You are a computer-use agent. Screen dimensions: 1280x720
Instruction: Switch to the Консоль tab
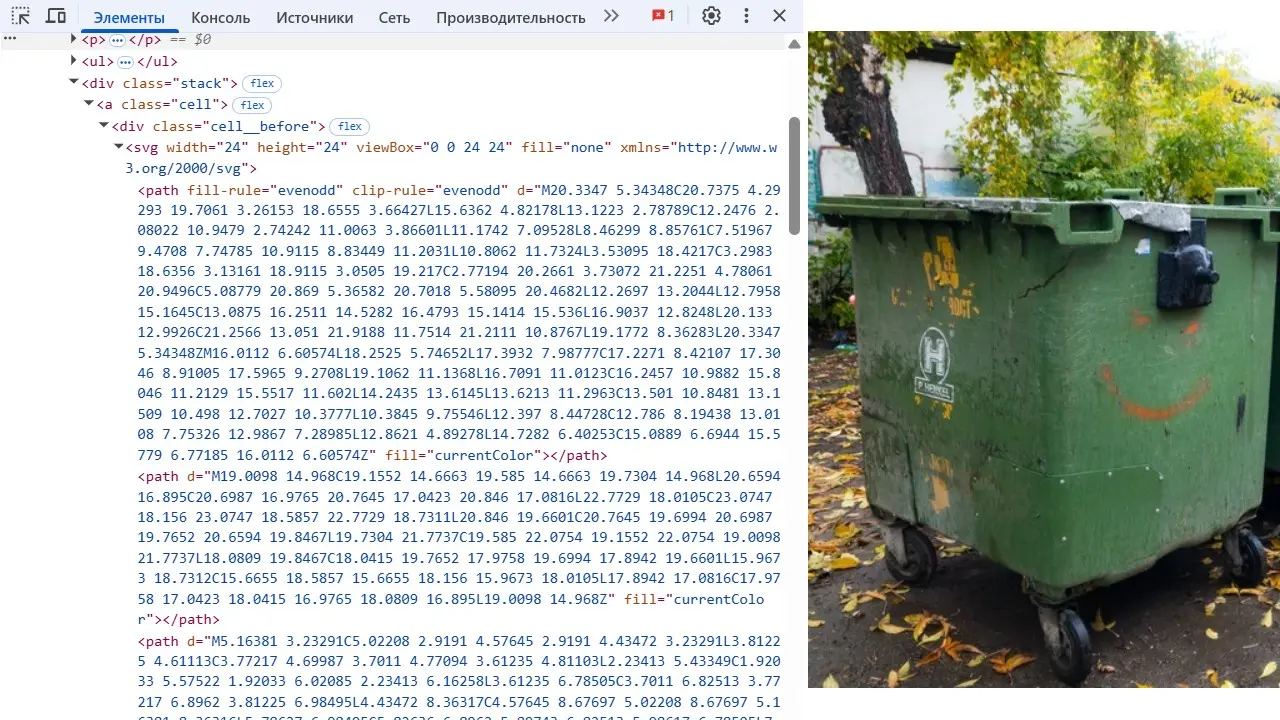[221, 17]
